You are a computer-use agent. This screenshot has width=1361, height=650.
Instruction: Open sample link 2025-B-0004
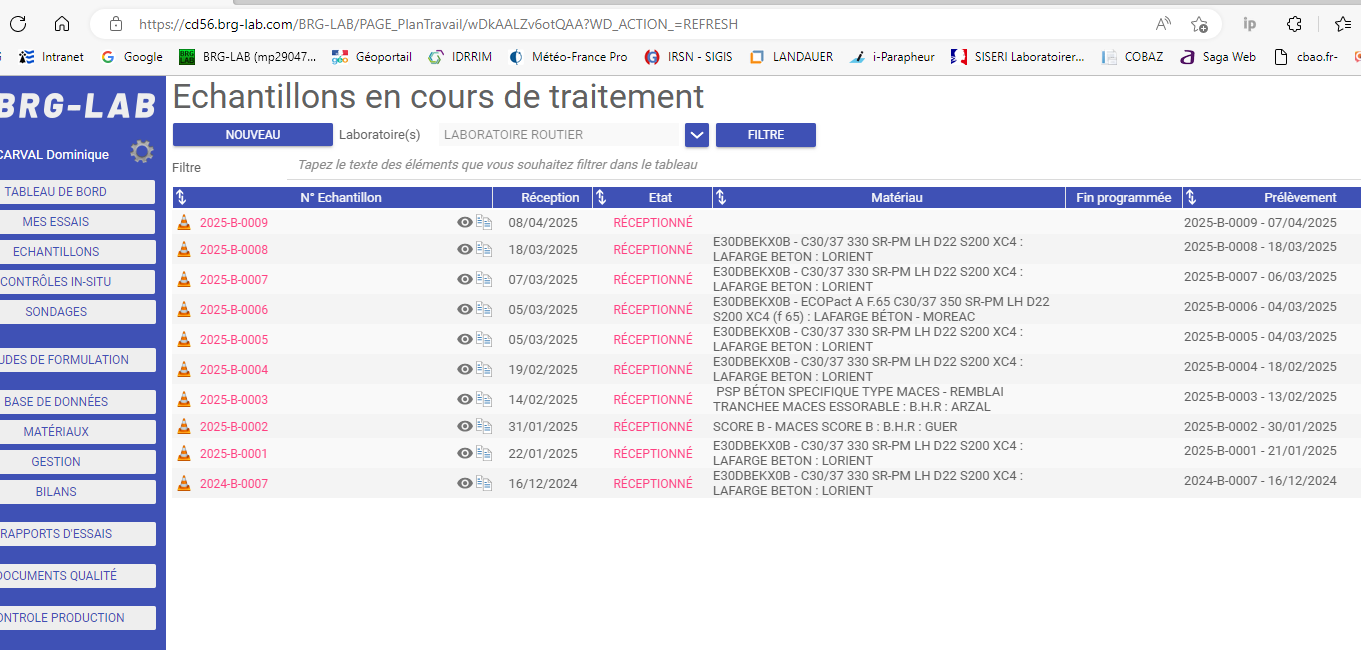tap(234, 370)
